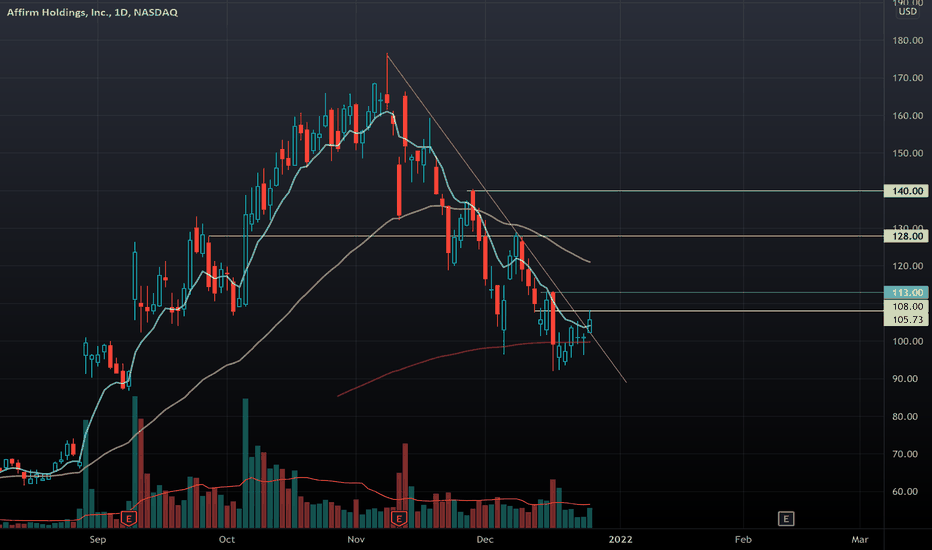Click the Oct date axis label
Image resolution: width=932 pixels, height=550 pixels.
click(226, 539)
